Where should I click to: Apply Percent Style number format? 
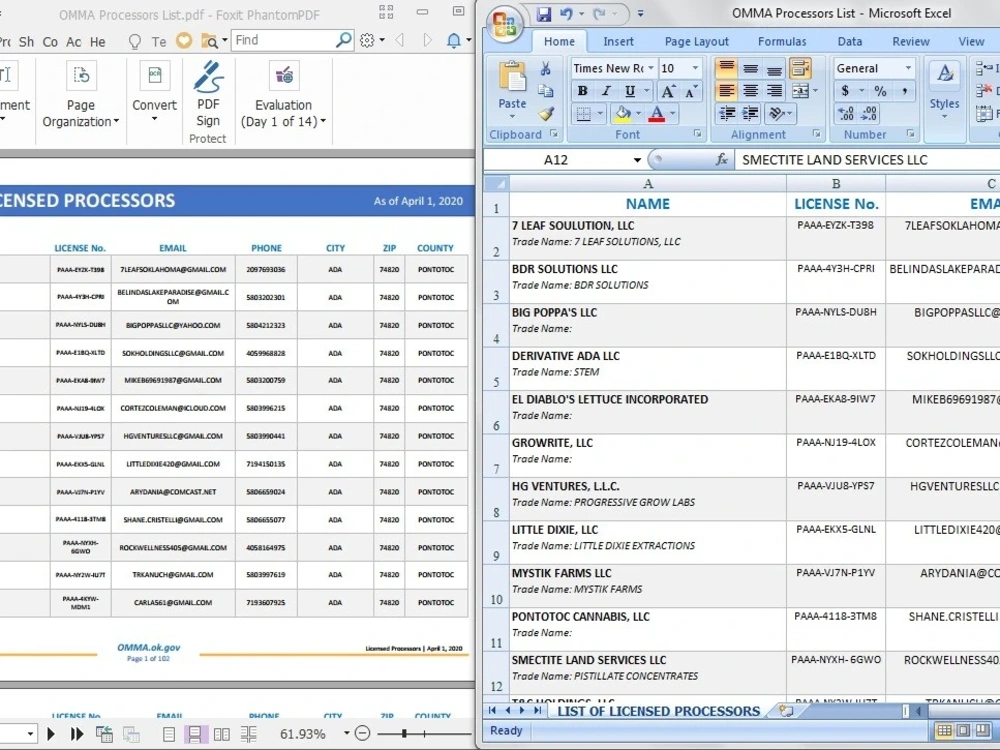(881, 91)
